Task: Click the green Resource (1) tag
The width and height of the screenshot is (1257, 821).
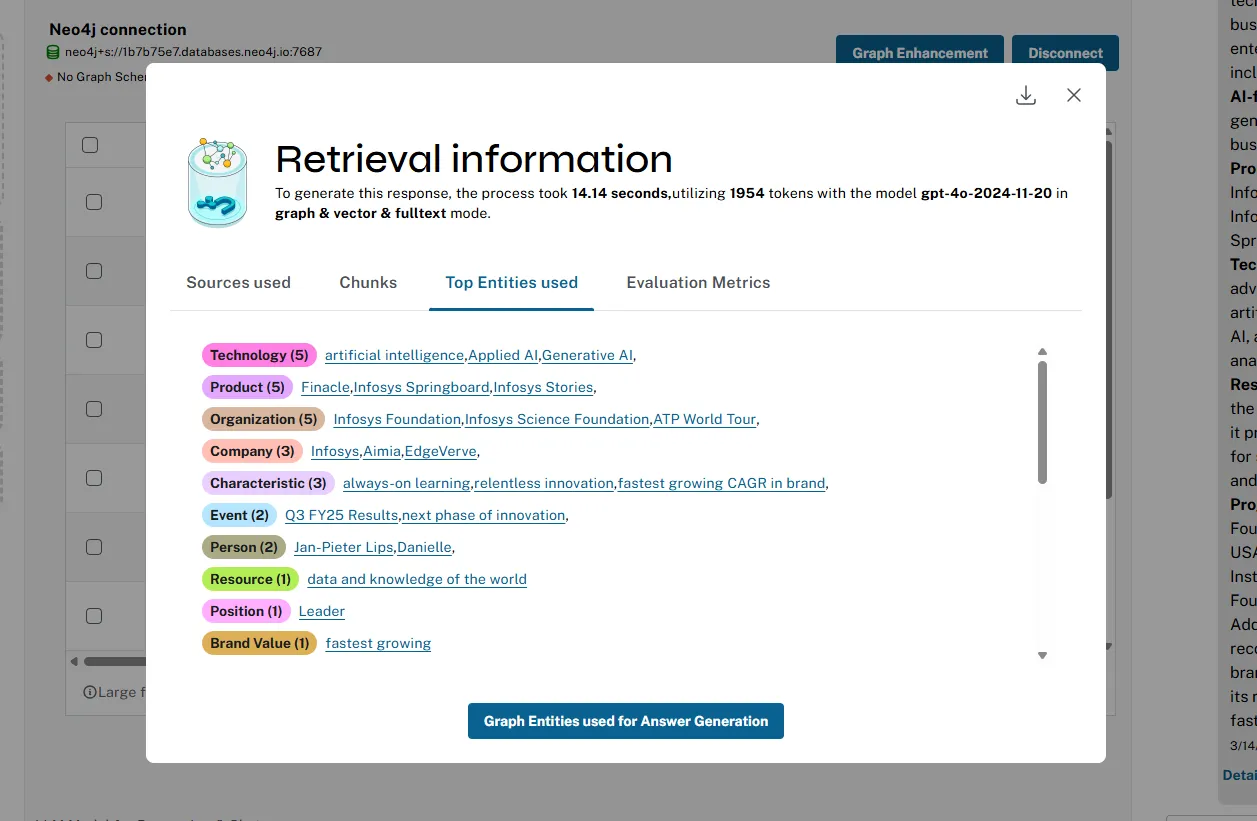Action: (250, 579)
